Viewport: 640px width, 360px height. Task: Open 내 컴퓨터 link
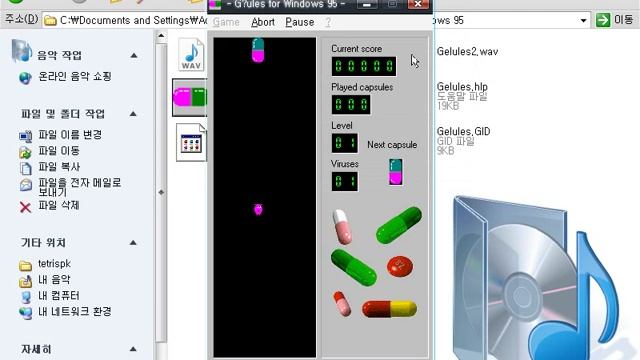59,296
